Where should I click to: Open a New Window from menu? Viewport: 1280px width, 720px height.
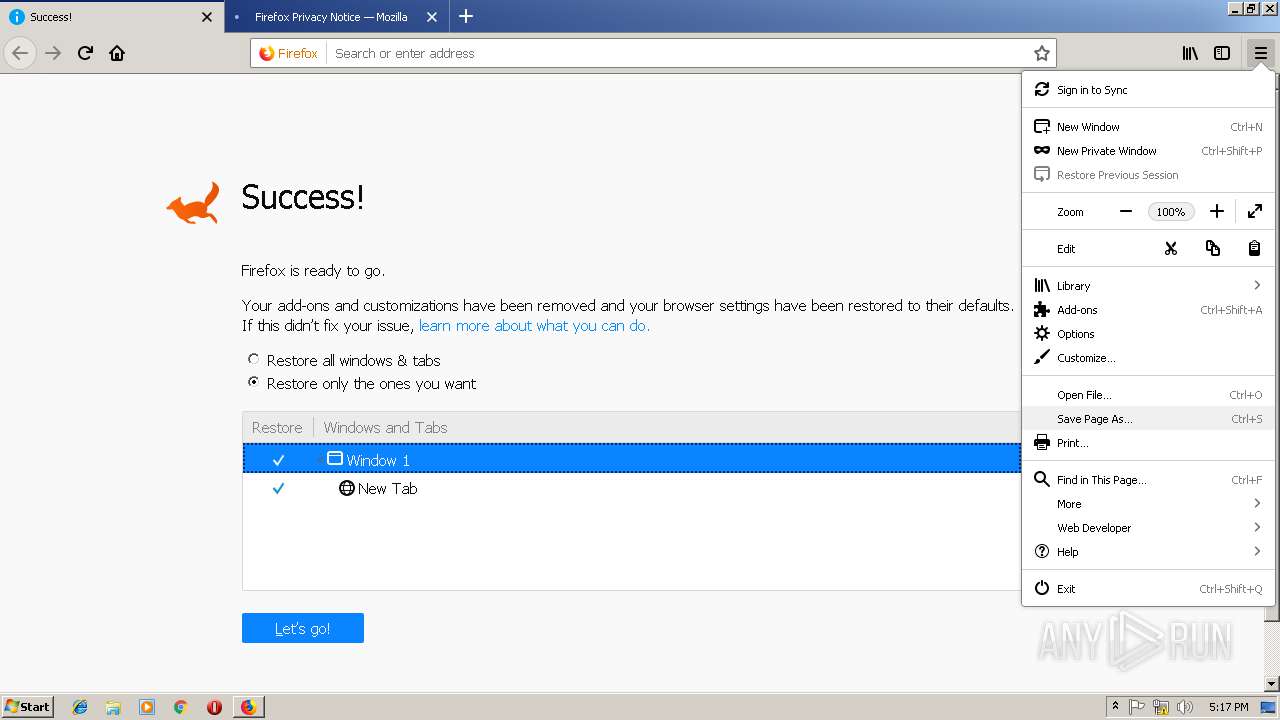[1148, 127]
